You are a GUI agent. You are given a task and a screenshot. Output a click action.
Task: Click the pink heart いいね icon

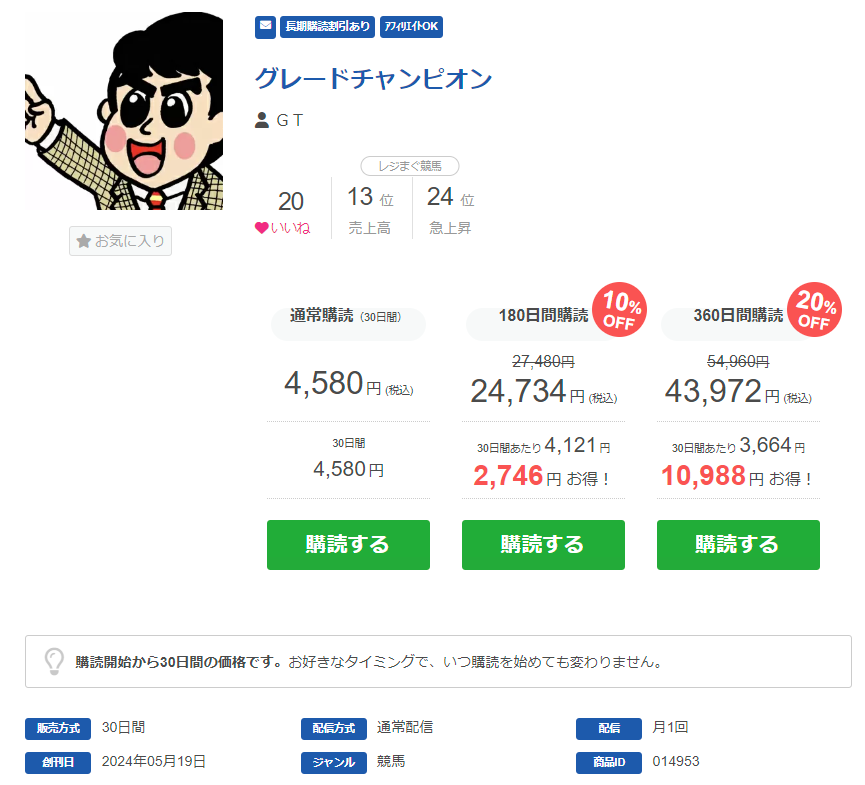[x=261, y=228]
